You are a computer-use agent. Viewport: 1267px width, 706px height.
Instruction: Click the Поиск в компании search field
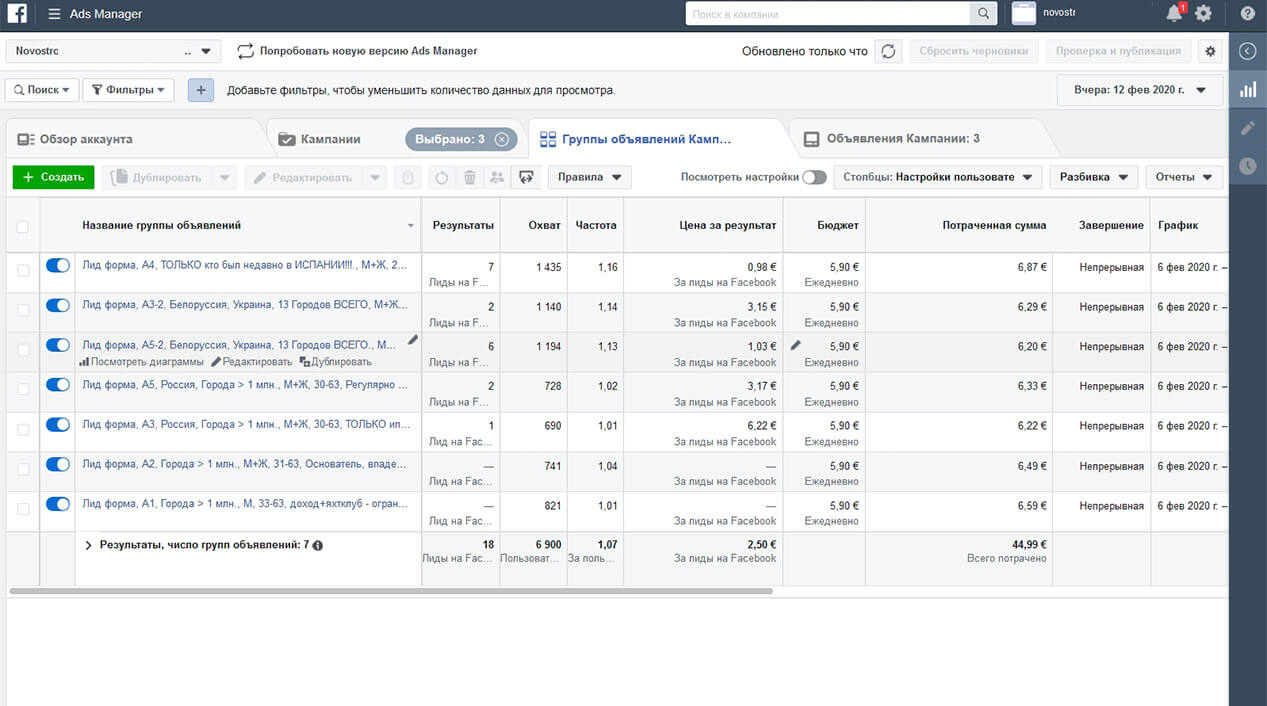828,14
